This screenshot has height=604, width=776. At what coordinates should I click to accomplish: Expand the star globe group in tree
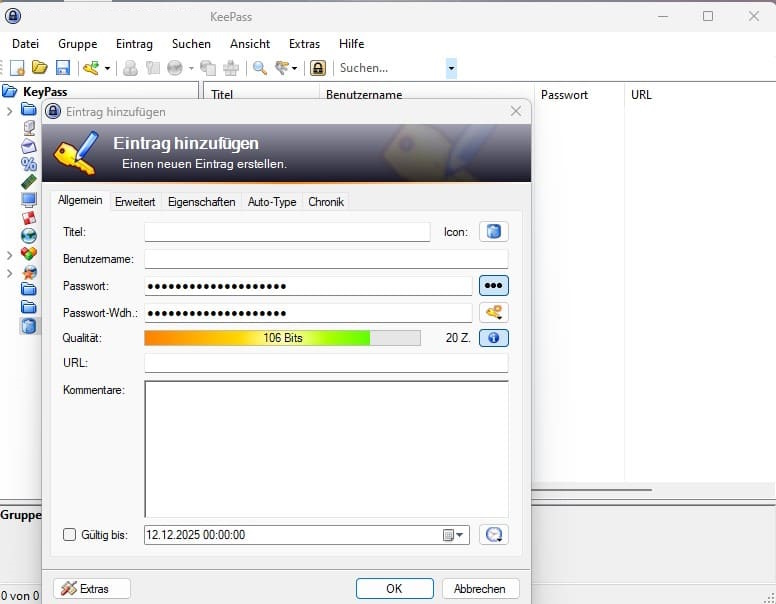(x=9, y=273)
